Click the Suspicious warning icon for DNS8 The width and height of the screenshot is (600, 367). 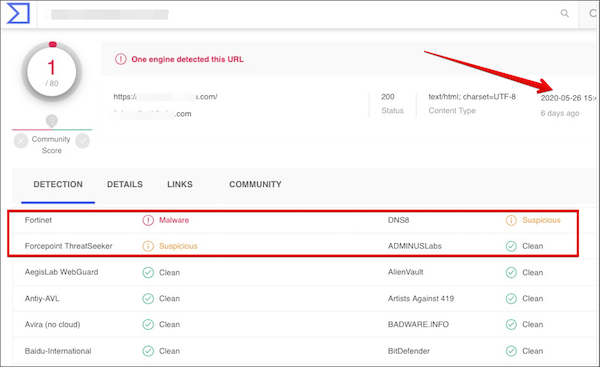[511, 220]
